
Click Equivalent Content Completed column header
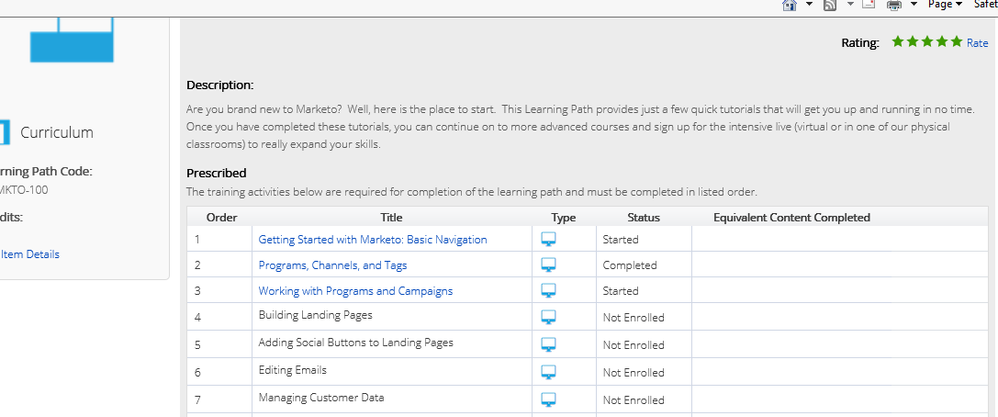point(792,217)
